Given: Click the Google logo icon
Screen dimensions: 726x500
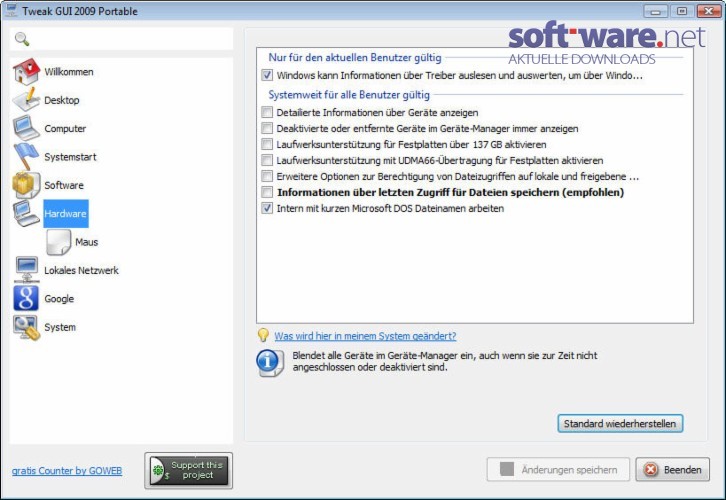Looking at the screenshot, I should point(26,298).
